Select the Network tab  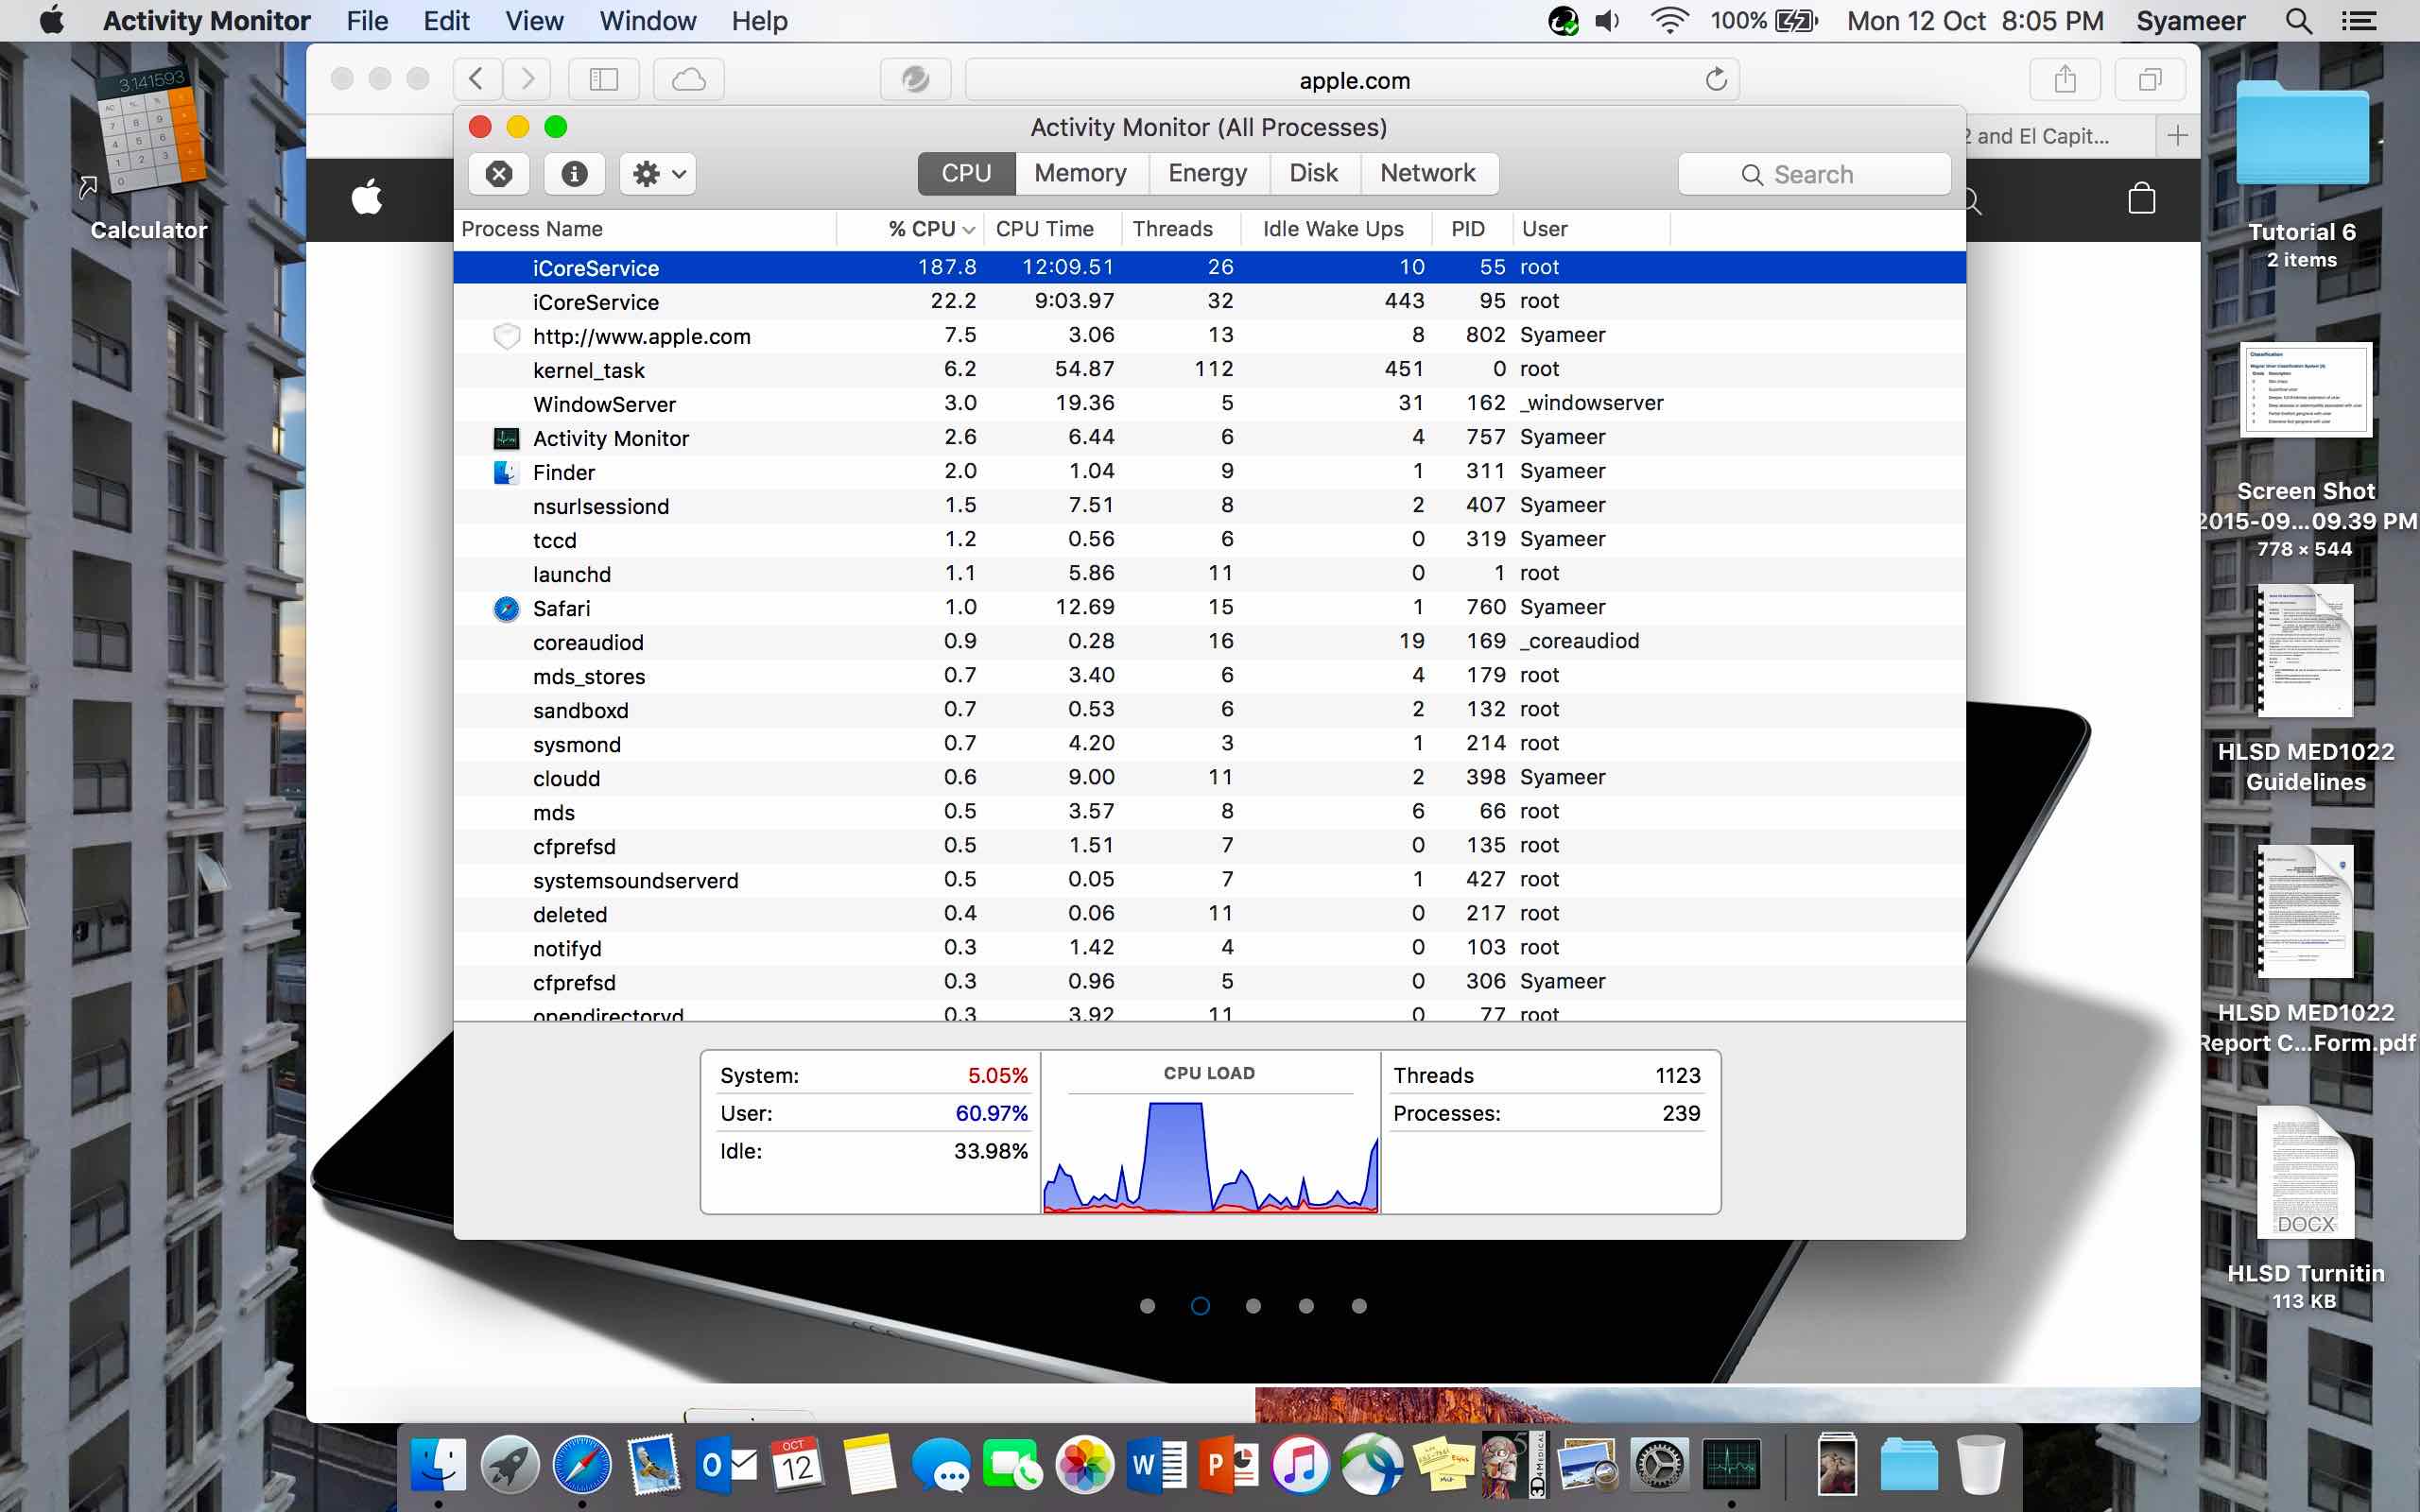[x=1427, y=174]
